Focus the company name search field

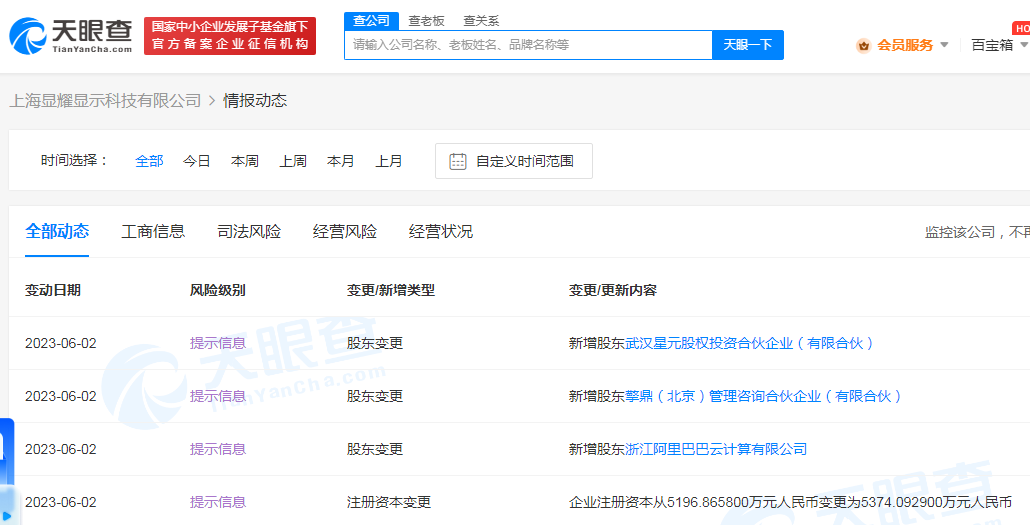[528, 45]
